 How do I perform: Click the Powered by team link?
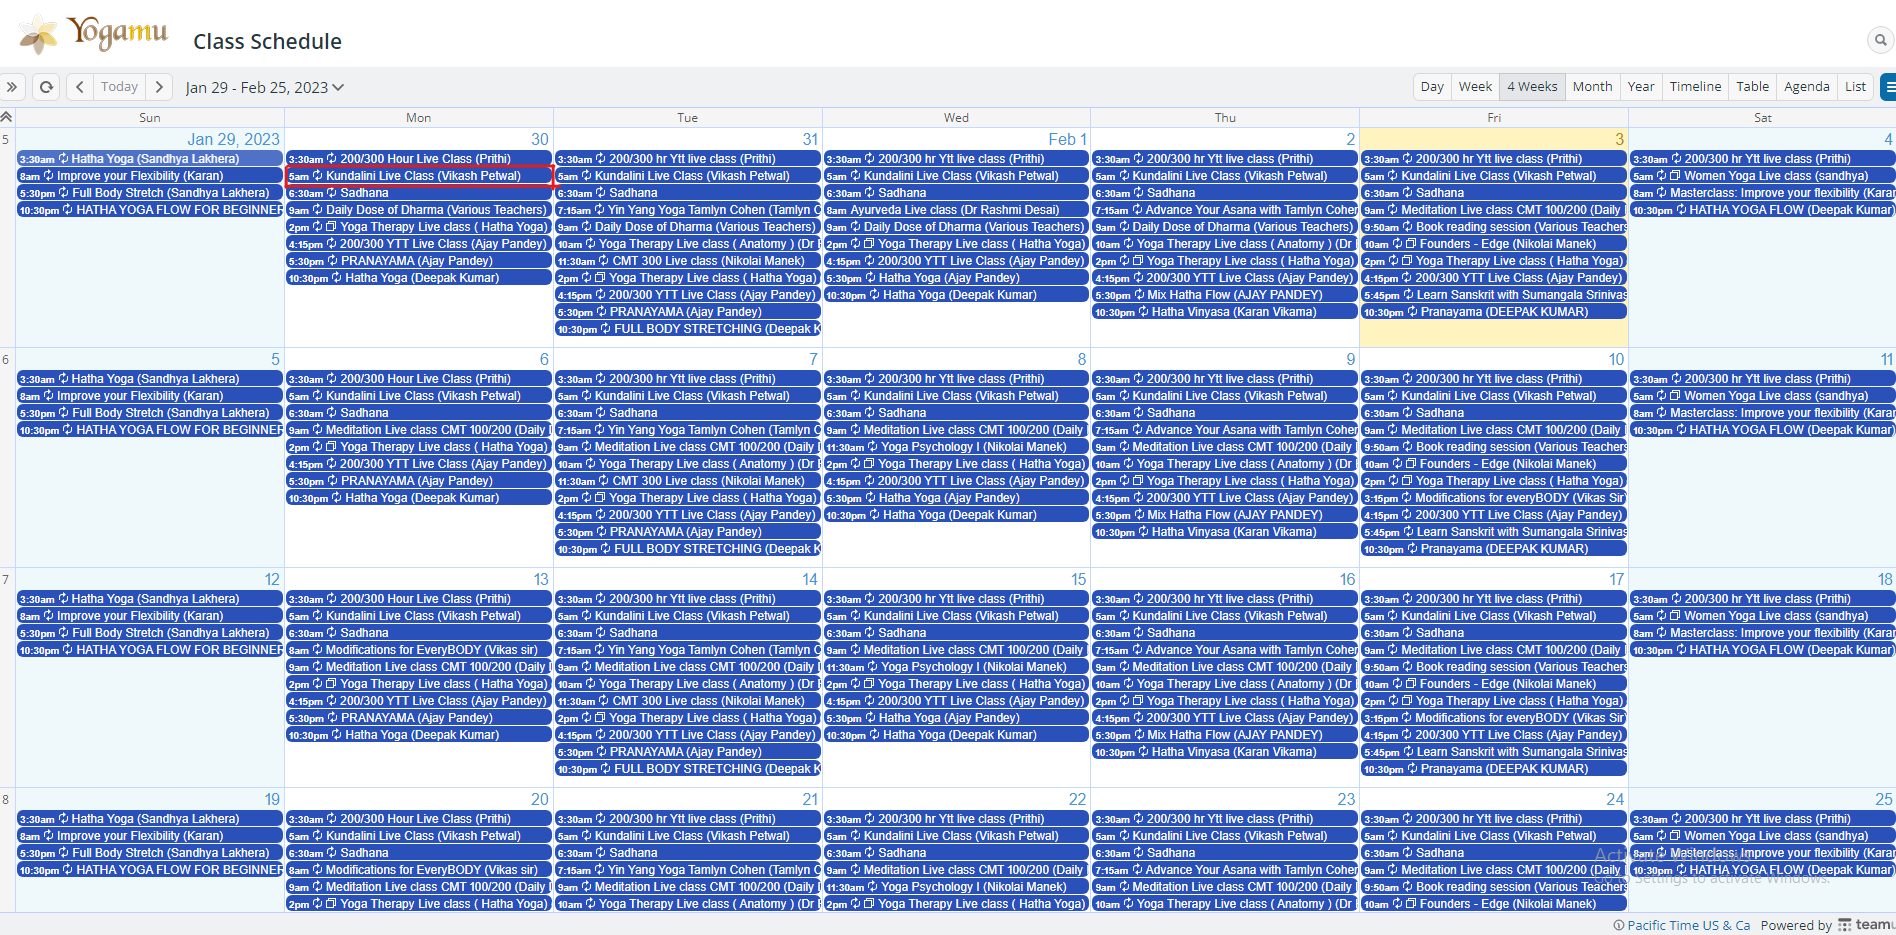point(1827,925)
